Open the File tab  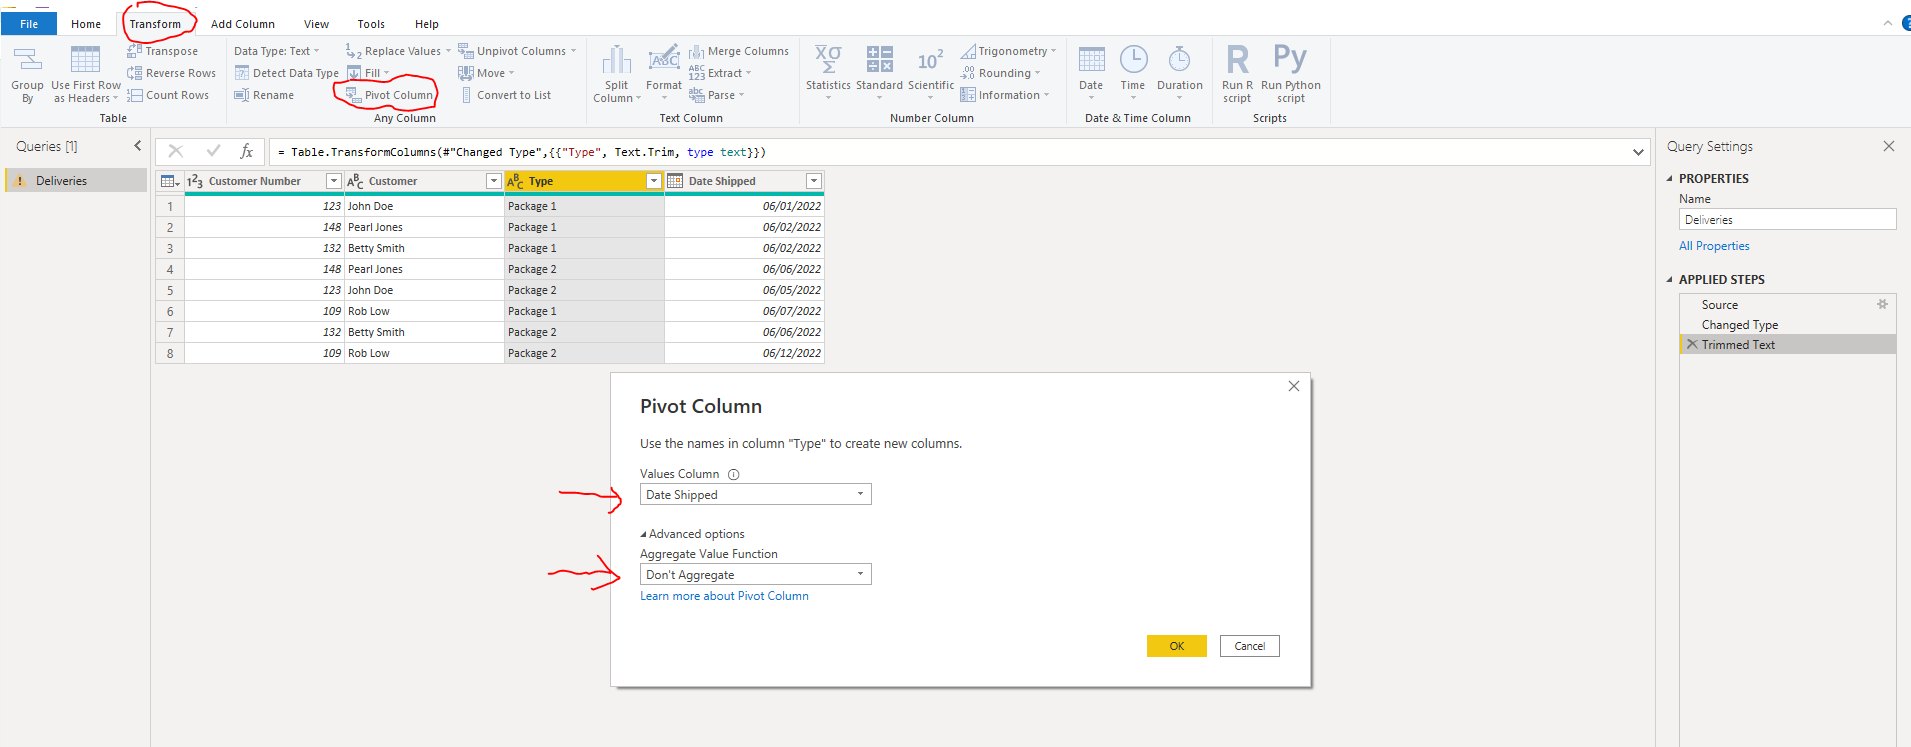point(29,24)
